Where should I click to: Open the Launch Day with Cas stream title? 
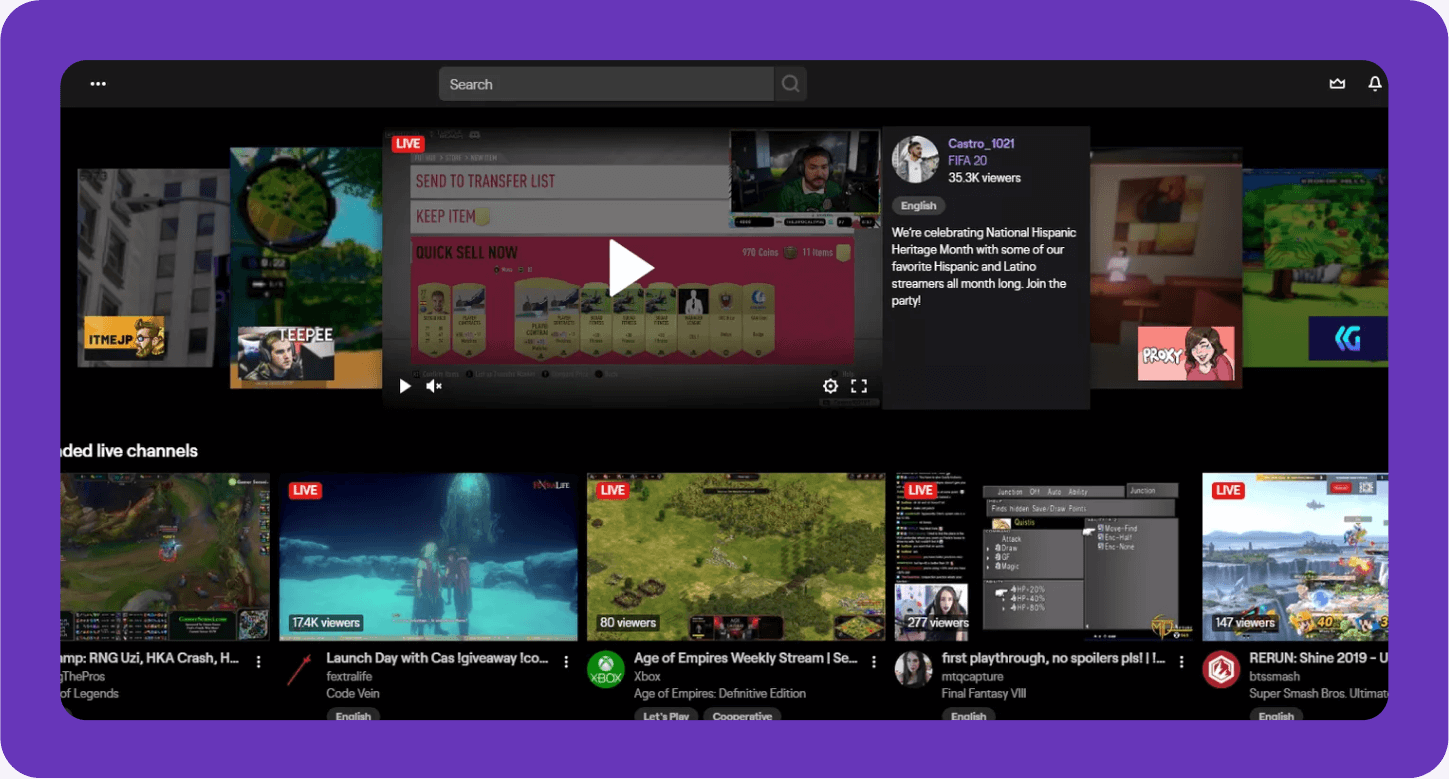point(437,659)
